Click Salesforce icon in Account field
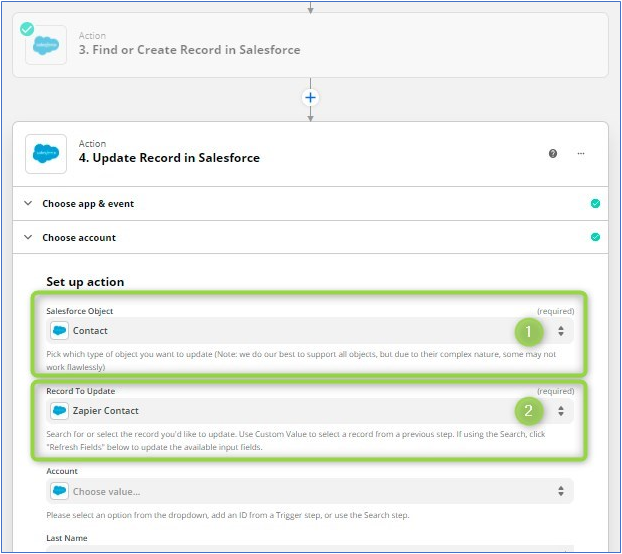The width and height of the screenshot is (622, 554). (x=60, y=491)
